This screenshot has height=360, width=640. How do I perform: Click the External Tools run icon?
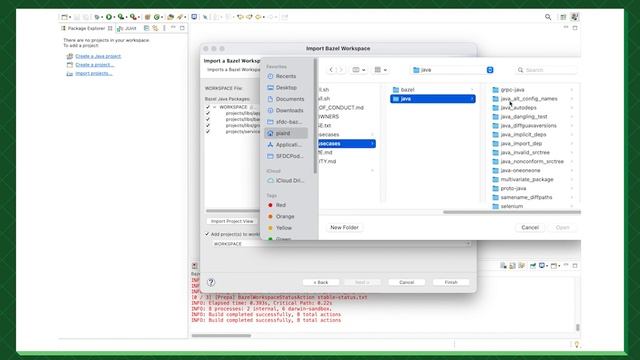(x=133, y=17)
